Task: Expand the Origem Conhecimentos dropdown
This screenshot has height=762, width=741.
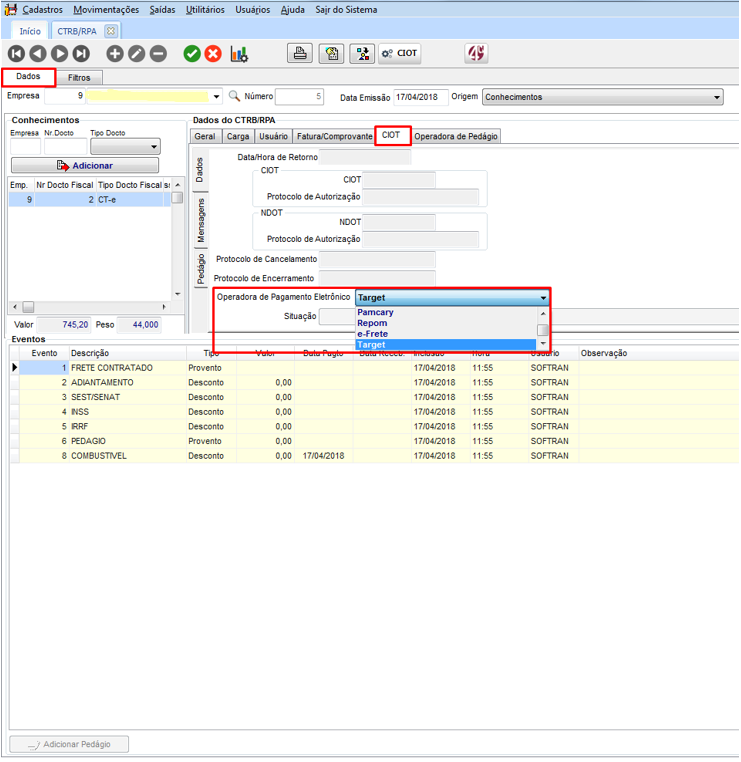Action: click(x=717, y=97)
